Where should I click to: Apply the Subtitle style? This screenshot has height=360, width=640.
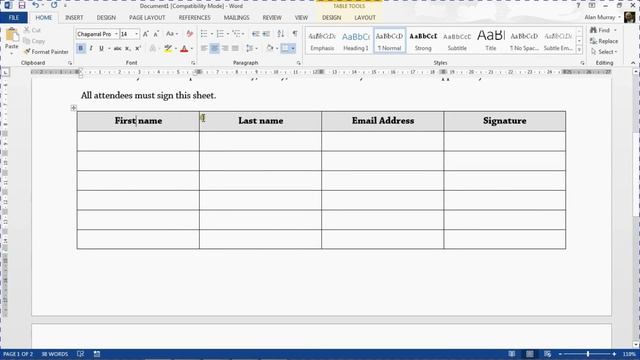[x=457, y=41]
